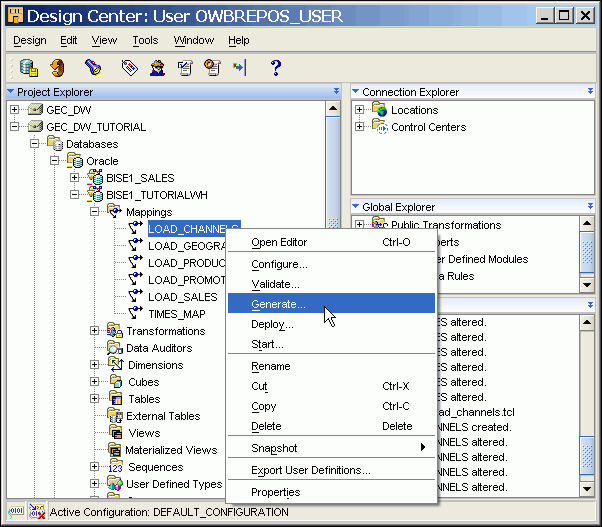The width and height of the screenshot is (602, 527).
Task: Choose Configure... from the context menu
Action: 331,264
